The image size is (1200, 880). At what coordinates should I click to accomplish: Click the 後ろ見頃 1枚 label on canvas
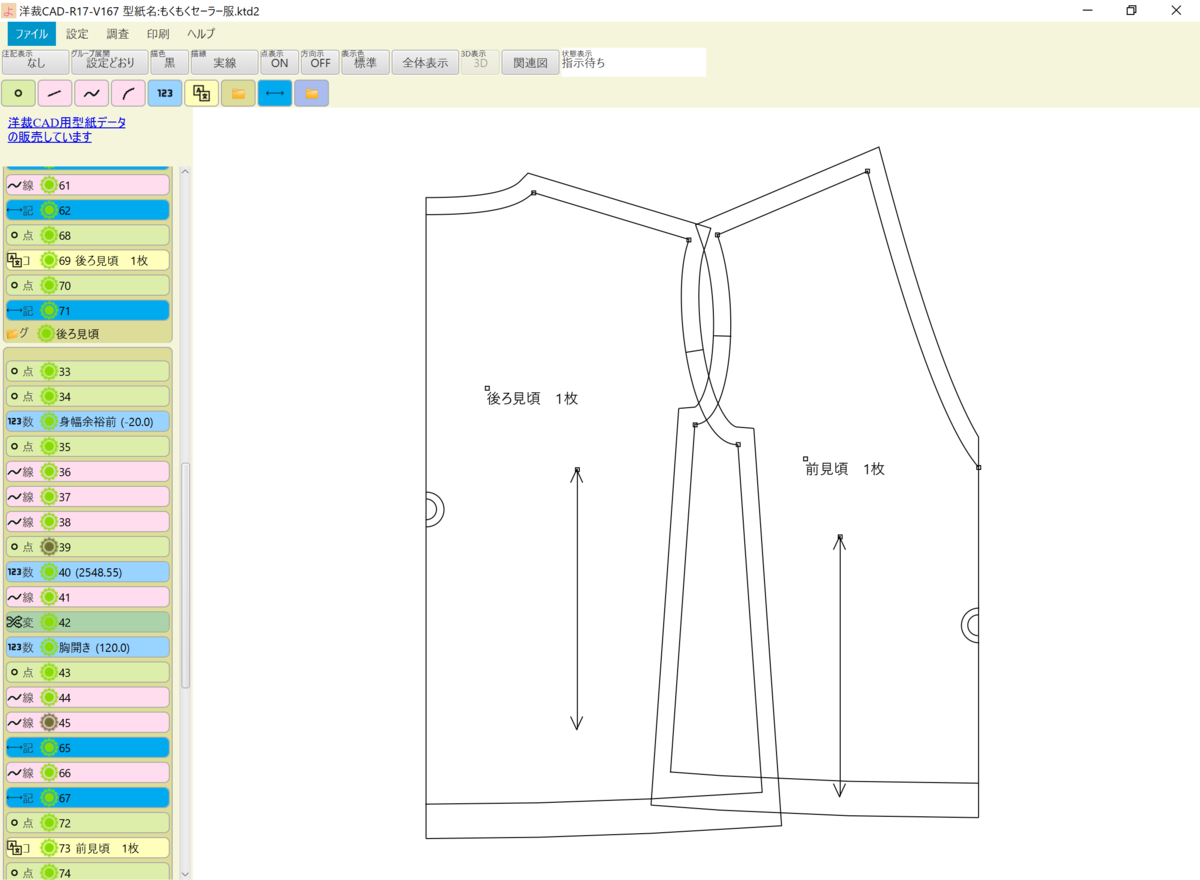pyautogui.click(x=532, y=398)
